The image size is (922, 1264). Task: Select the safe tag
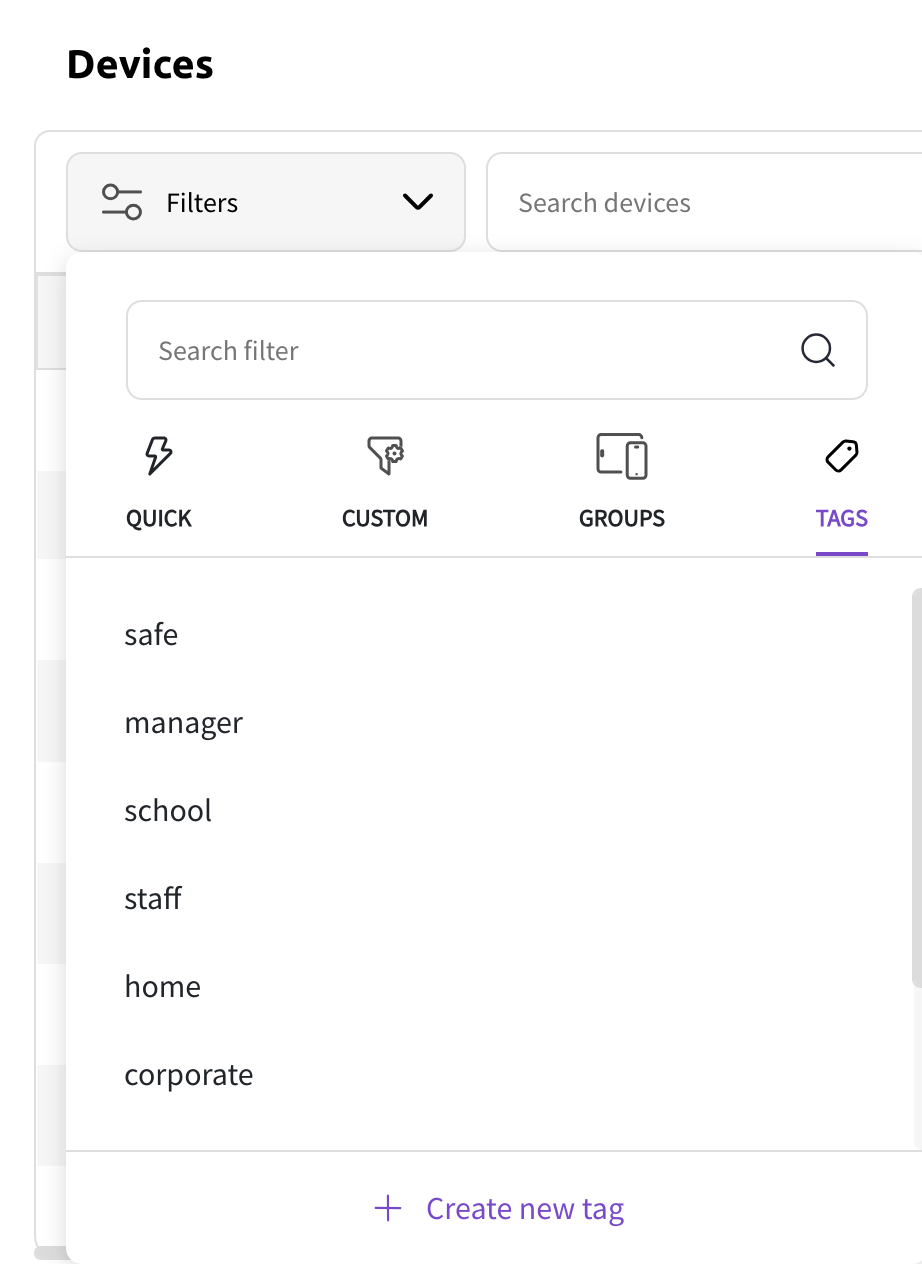pos(151,634)
